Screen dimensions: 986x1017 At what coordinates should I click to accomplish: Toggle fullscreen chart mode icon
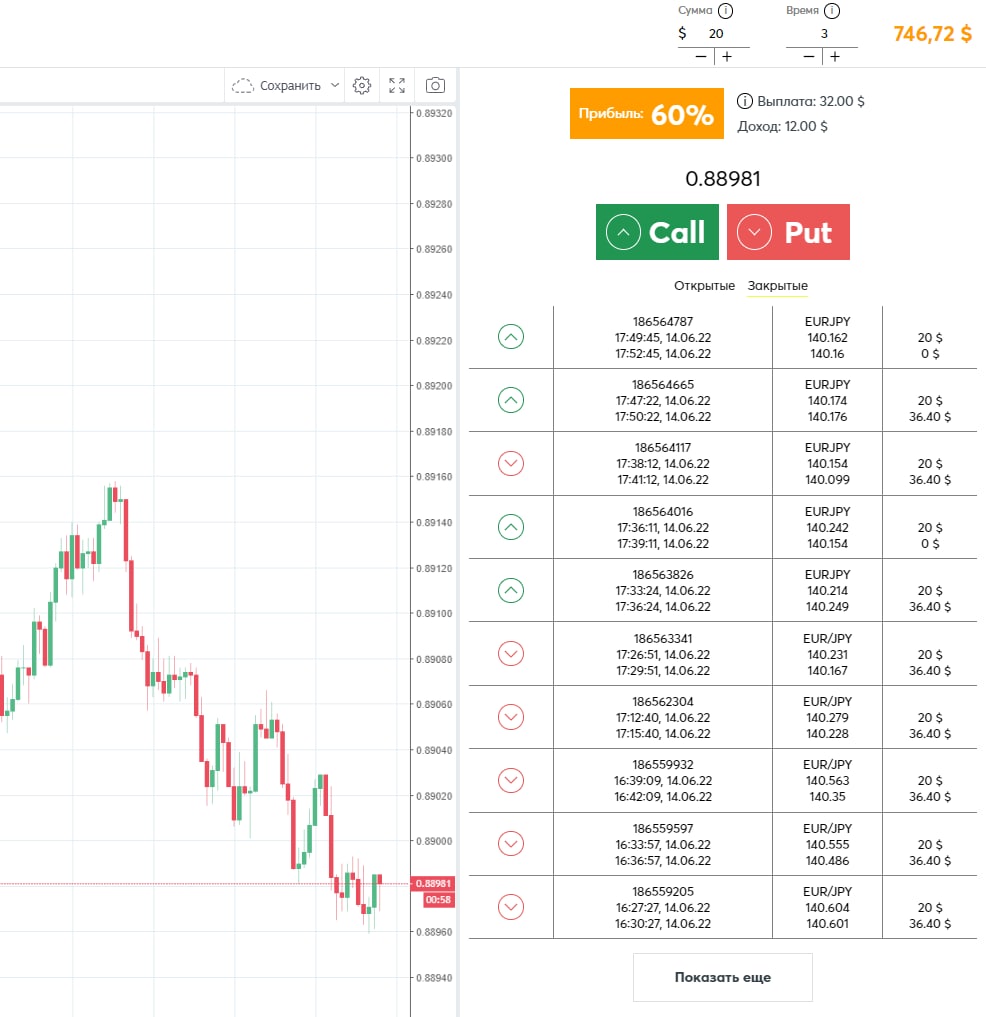397,86
